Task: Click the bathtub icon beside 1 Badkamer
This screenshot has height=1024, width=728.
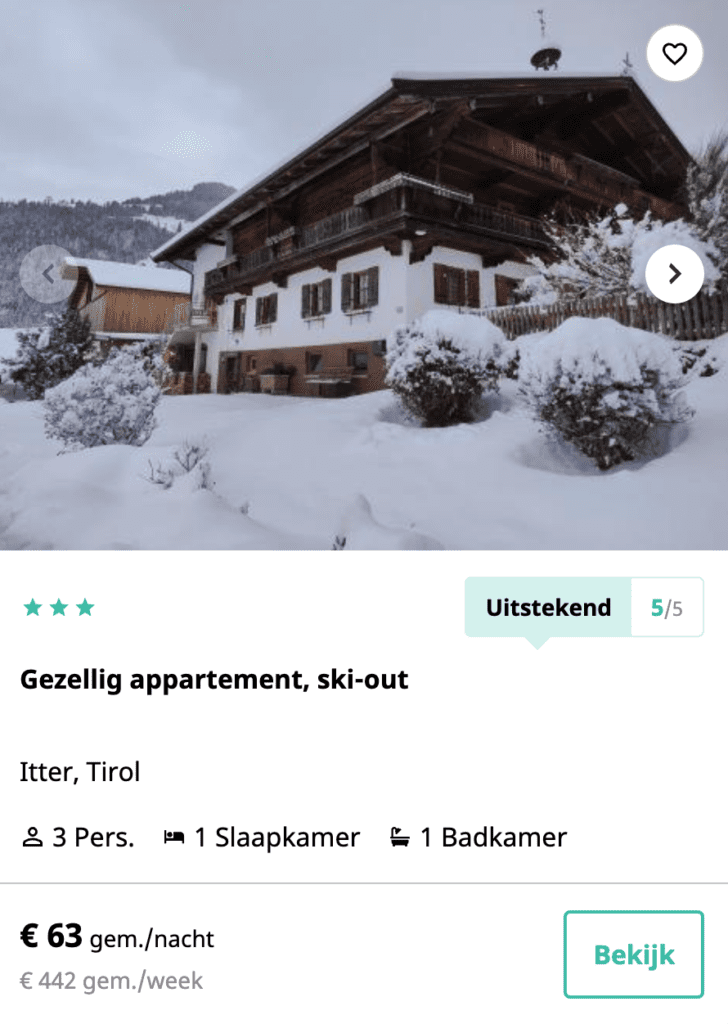Action: [400, 837]
